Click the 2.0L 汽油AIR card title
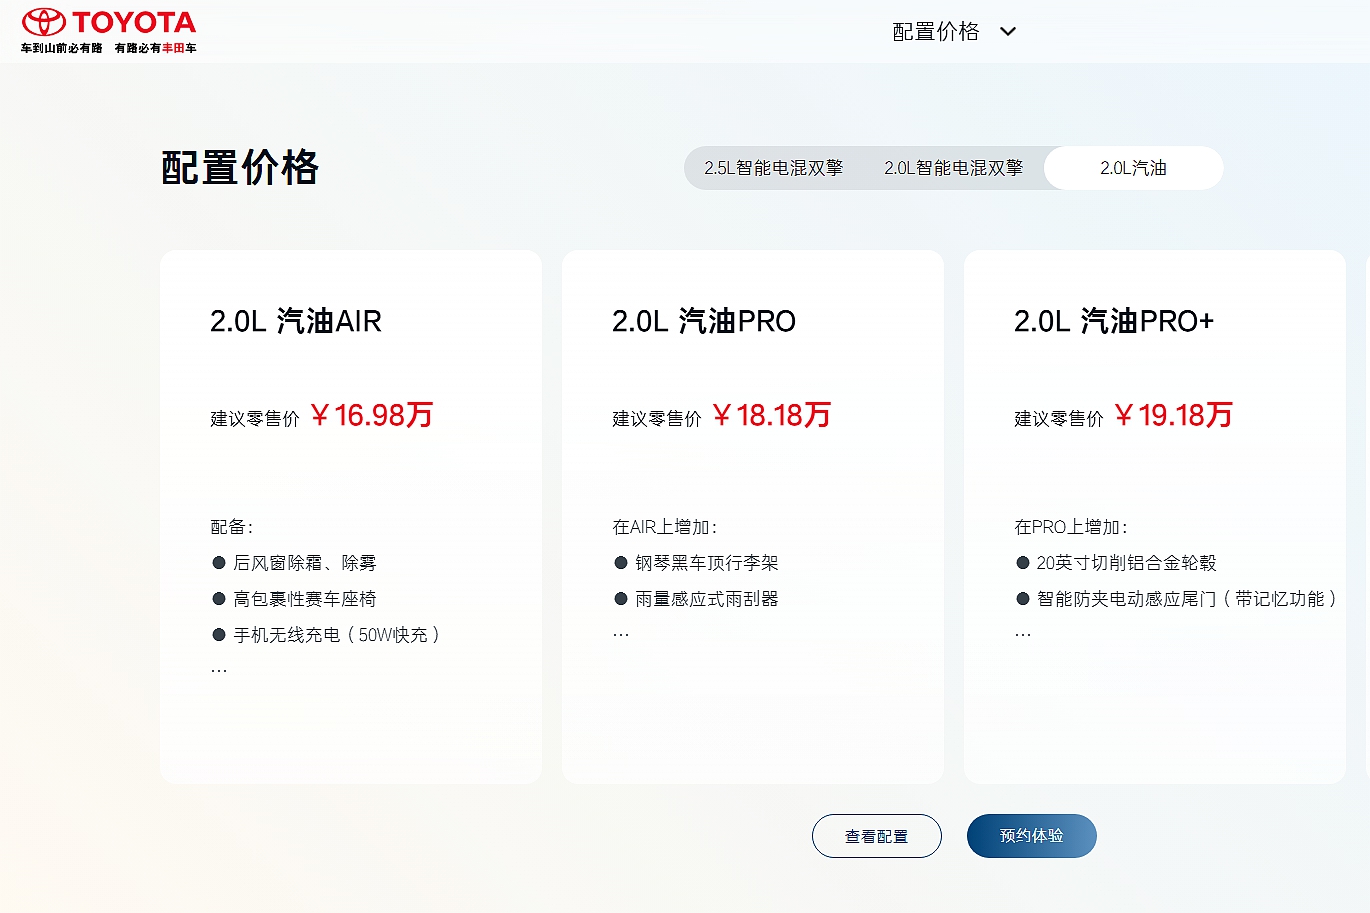Image resolution: width=1370 pixels, height=913 pixels. tap(296, 321)
